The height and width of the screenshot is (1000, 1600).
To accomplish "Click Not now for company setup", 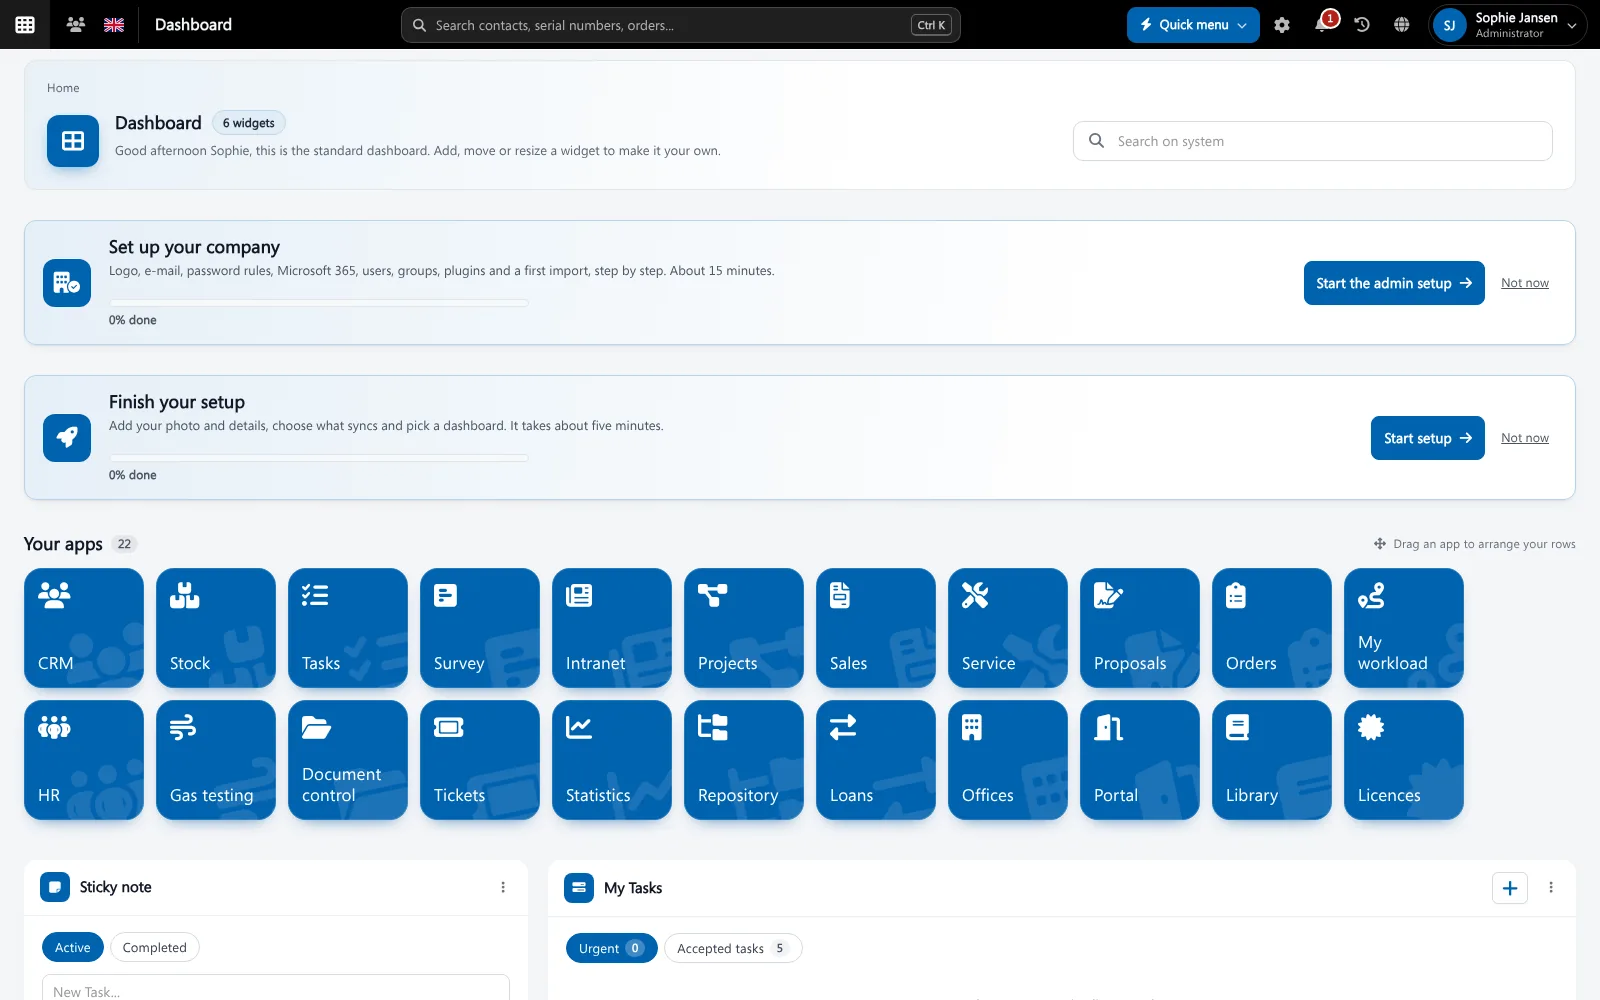I will coord(1525,283).
